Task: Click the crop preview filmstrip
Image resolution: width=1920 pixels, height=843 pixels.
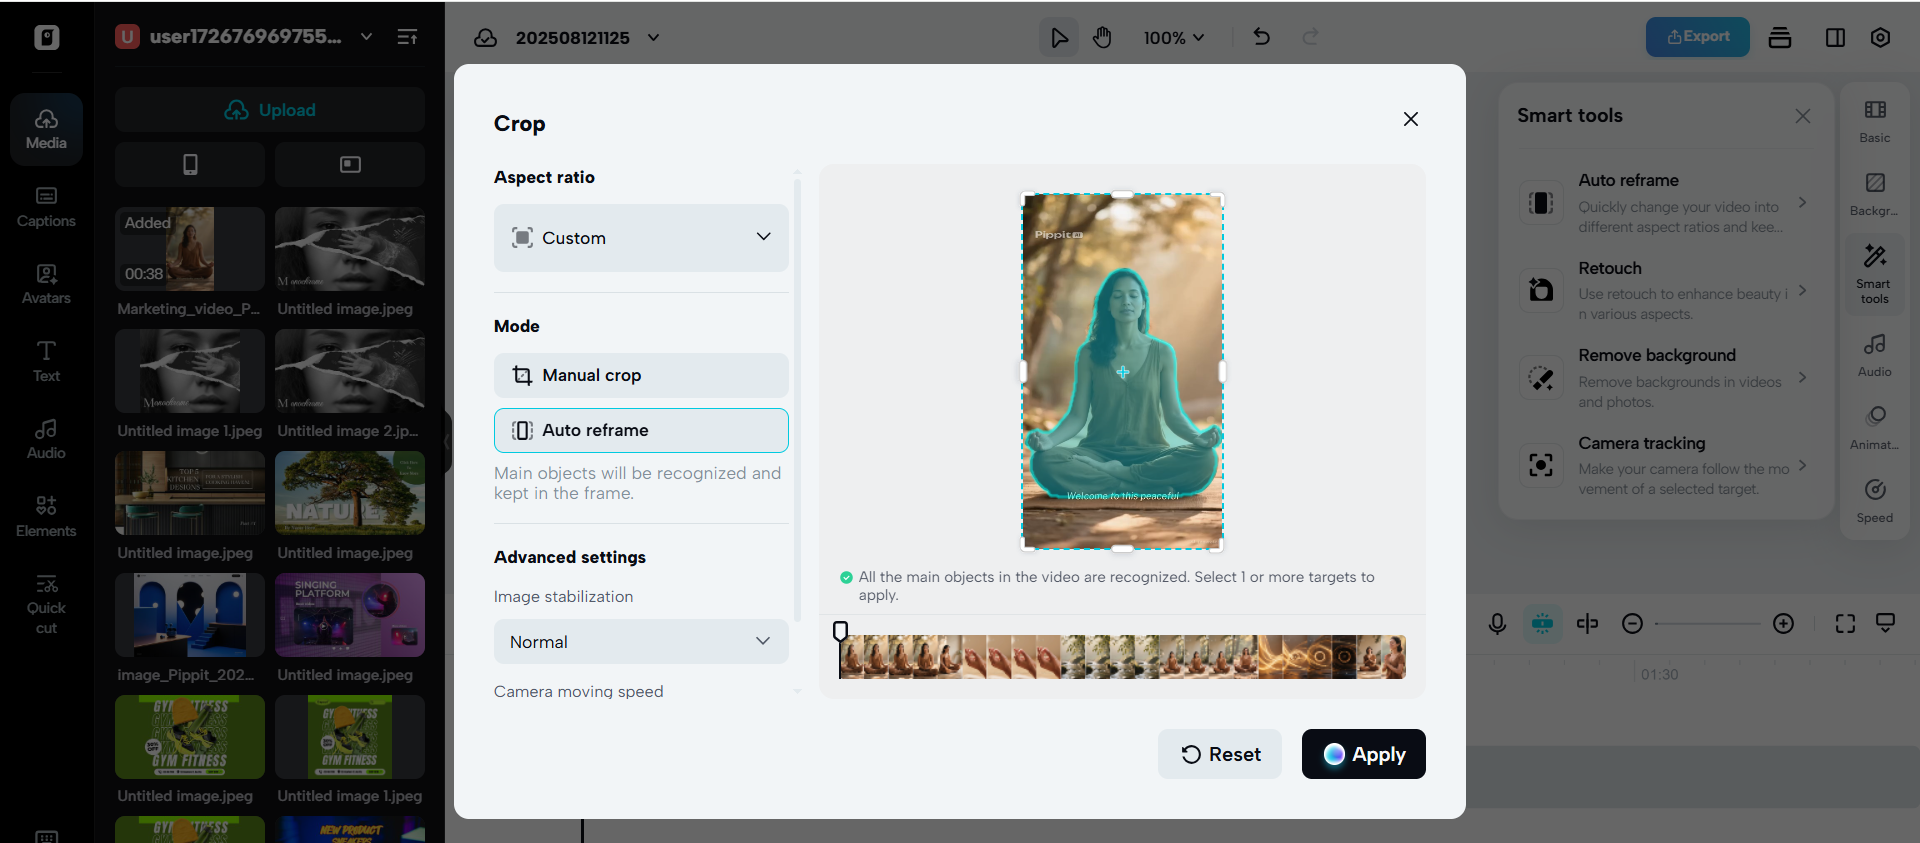Action: click(x=1123, y=657)
